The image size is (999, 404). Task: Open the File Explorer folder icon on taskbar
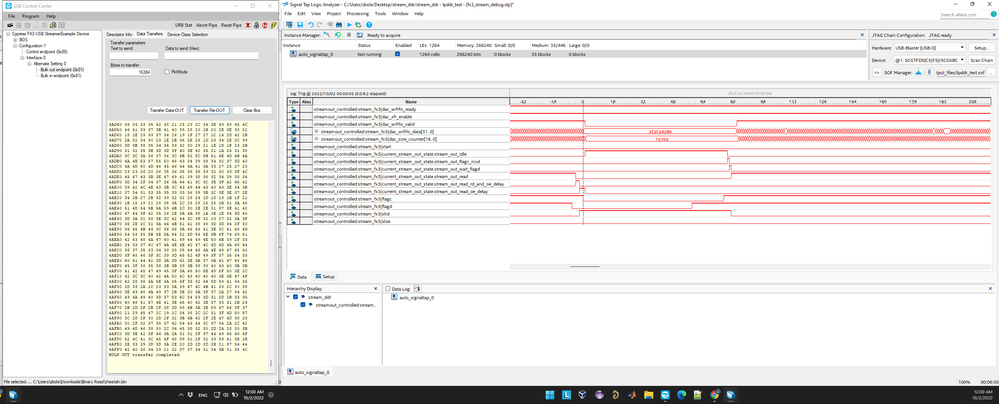coord(648,395)
